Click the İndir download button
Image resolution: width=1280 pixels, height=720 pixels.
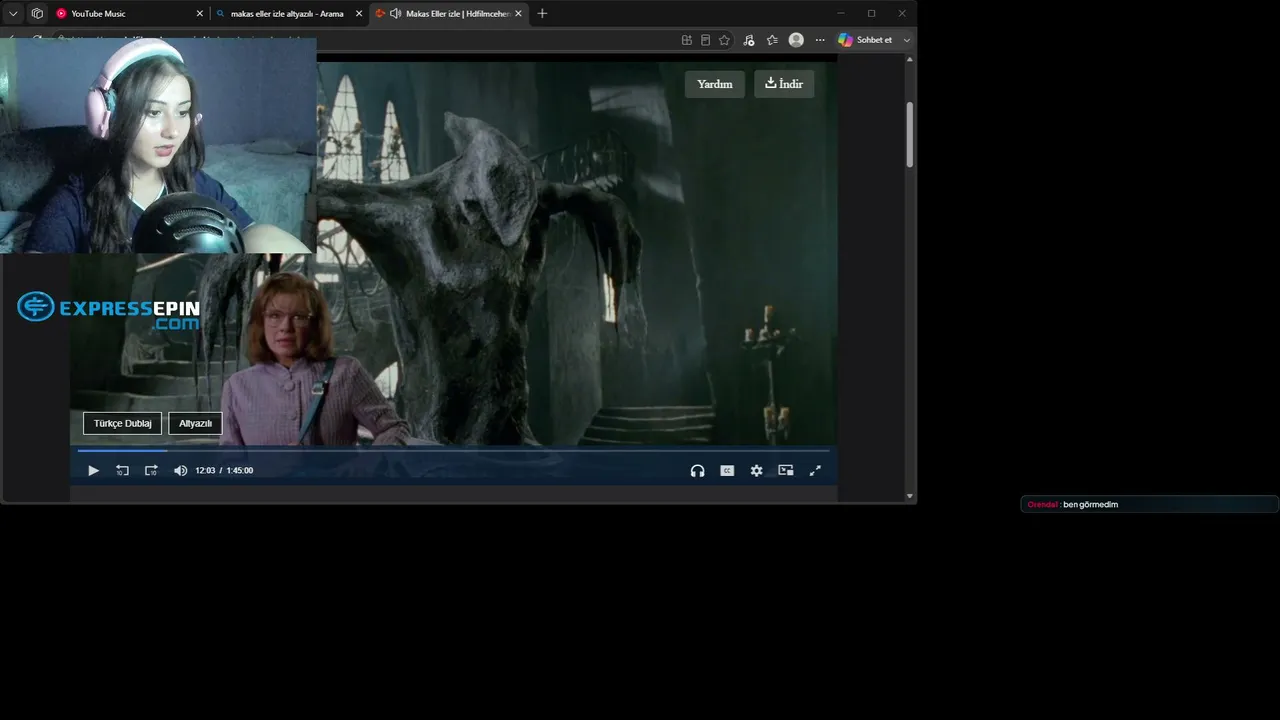point(784,84)
